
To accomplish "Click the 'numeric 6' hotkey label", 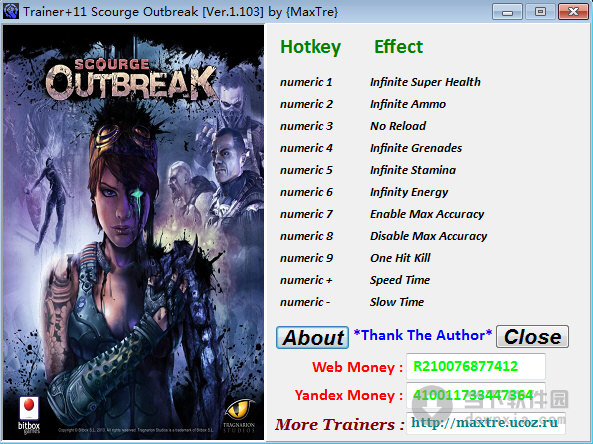I will pos(306,192).
